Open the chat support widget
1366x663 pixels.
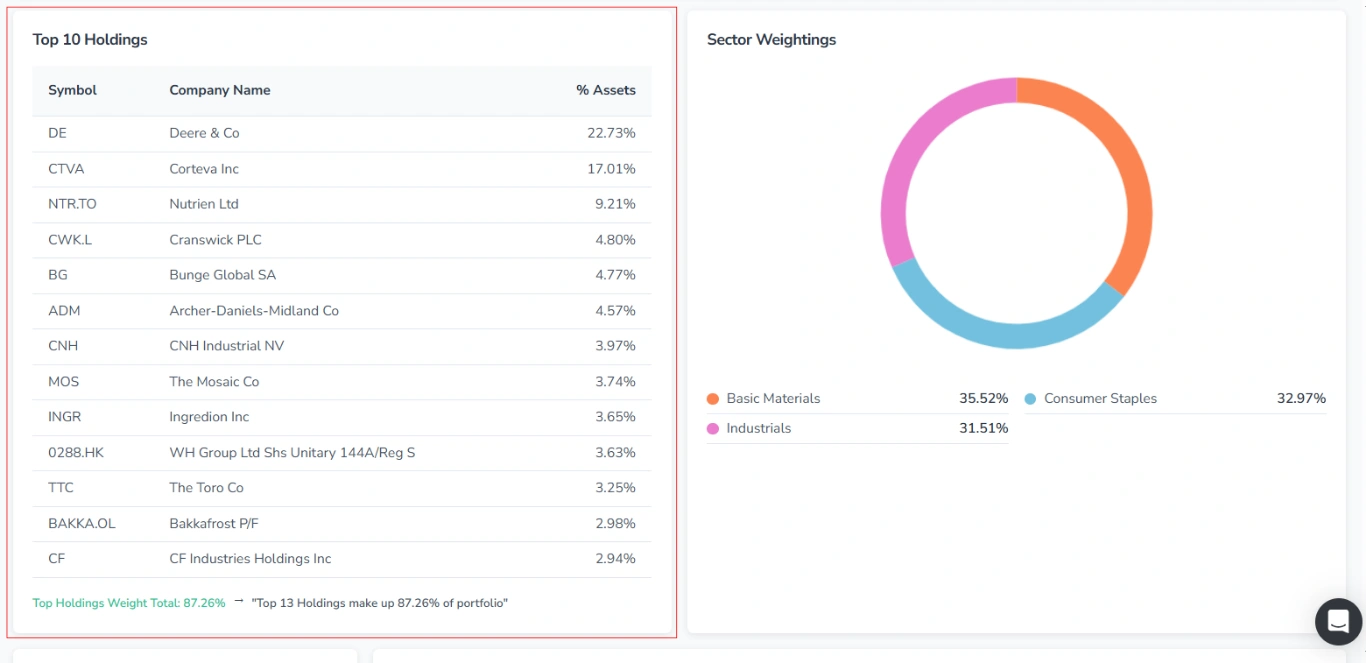(x=1338, y=622)
